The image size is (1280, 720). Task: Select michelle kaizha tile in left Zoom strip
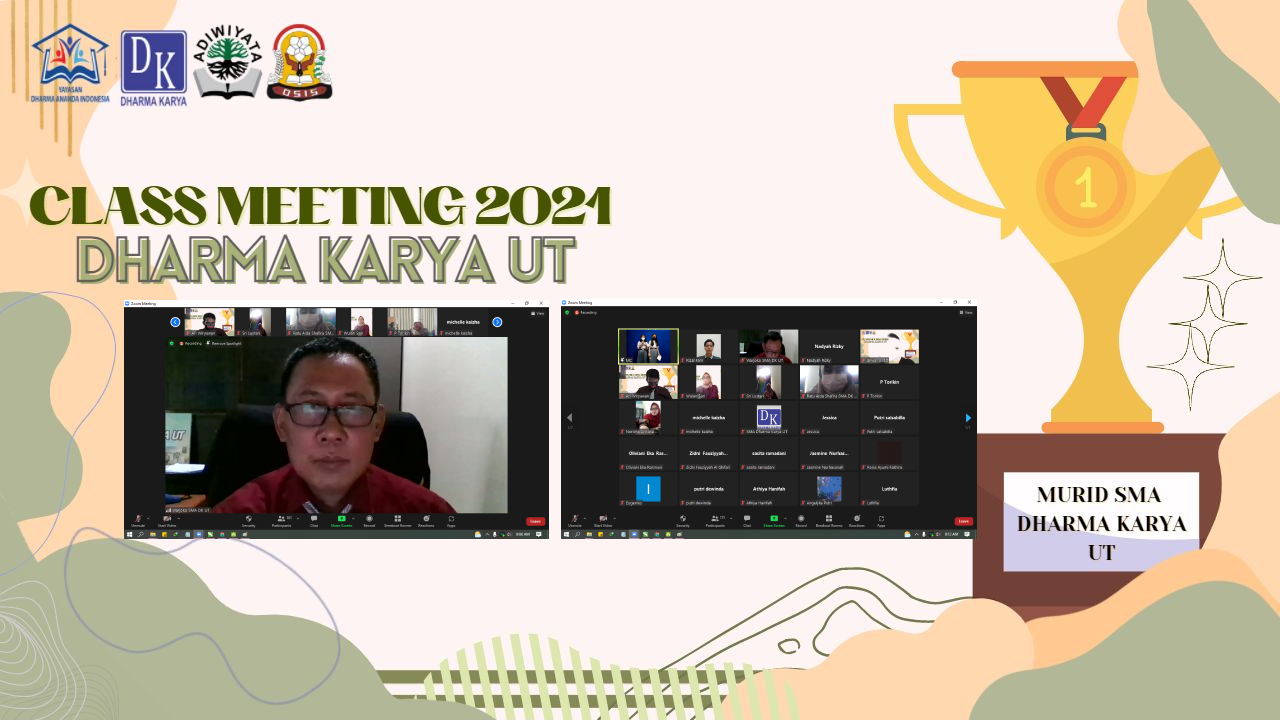[463, 322]
